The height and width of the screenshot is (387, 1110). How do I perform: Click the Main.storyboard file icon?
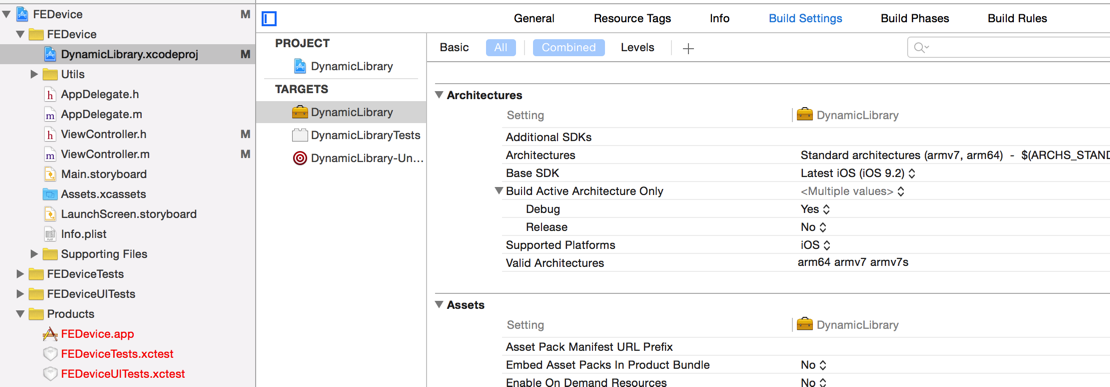[x=50, y=174]
